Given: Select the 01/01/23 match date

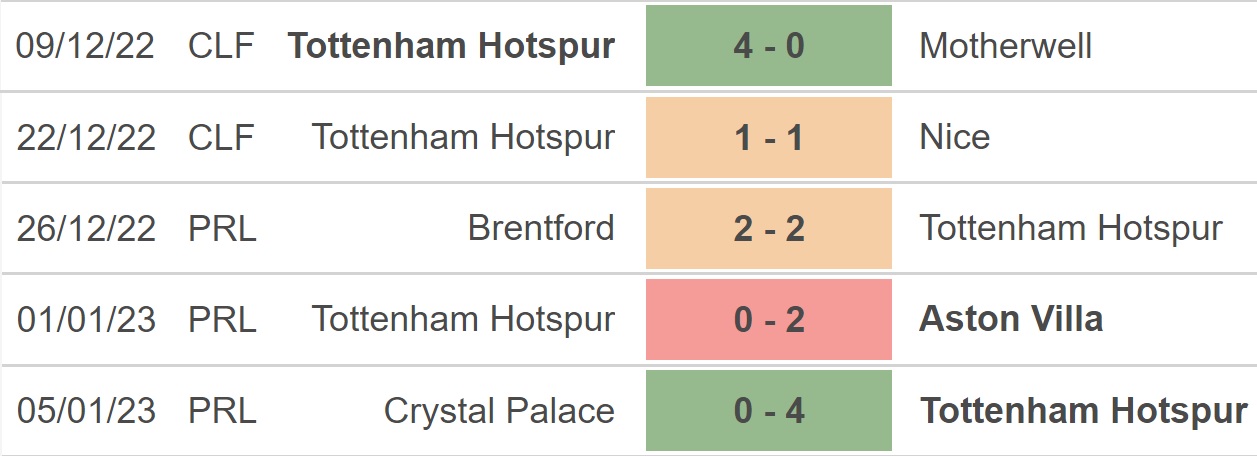Looking at the screenshot, I should pyautogui.click(x=86, y=319).
